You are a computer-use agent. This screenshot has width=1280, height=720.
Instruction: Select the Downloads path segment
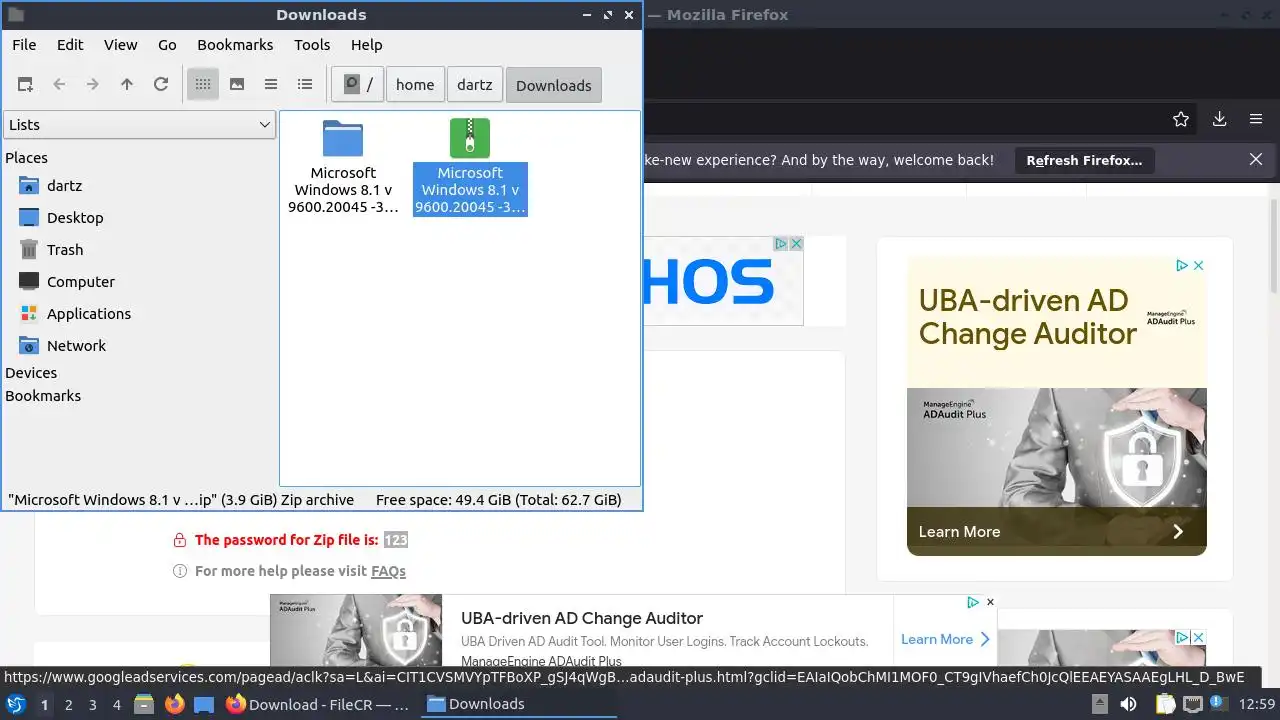pyautogui.click(x=554, y=85)
